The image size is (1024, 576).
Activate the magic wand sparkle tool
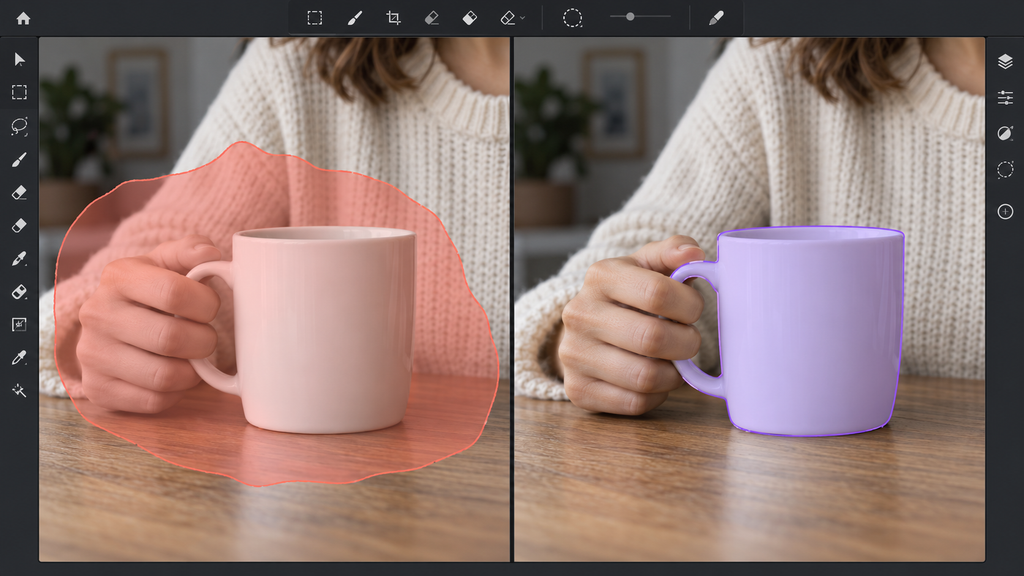click(x=19, y=391)
